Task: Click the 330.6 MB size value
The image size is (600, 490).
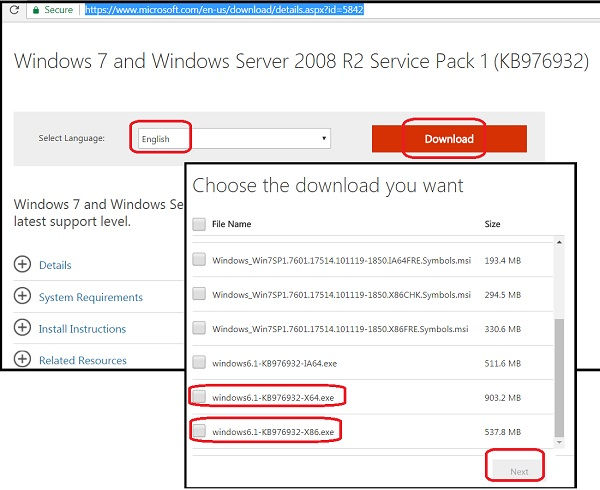Action: tap(502, 329)
